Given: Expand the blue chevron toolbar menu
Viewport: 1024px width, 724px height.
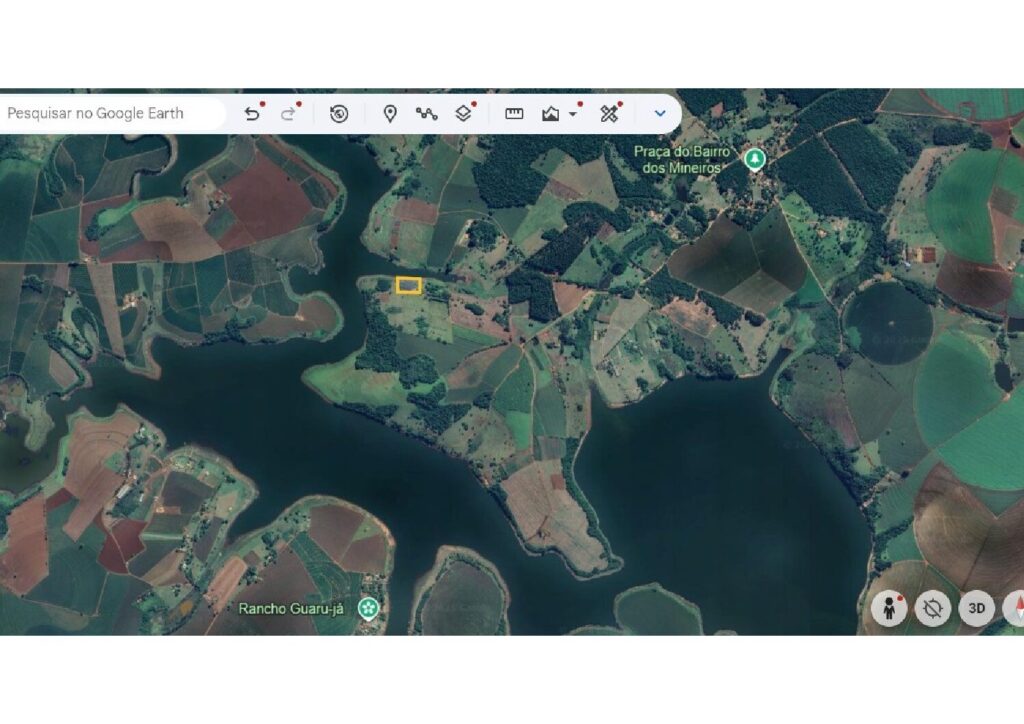Looking at the screenshot, I should point(660,114).
